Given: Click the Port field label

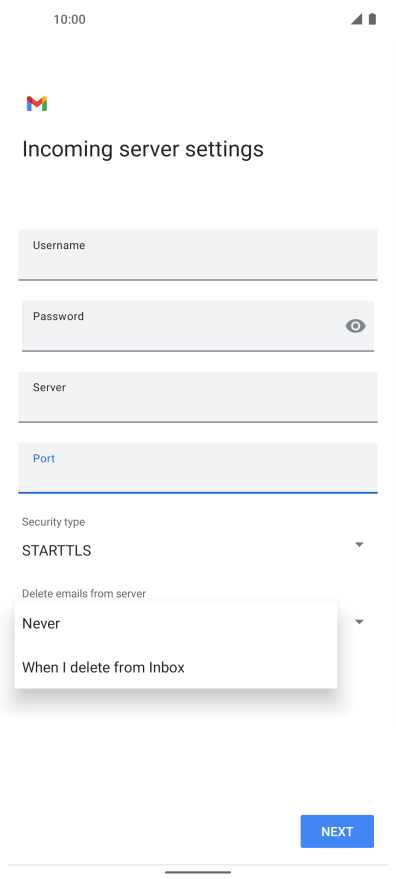Looking at the screenshot, I should pyautogui.click(x=44, y=459).
